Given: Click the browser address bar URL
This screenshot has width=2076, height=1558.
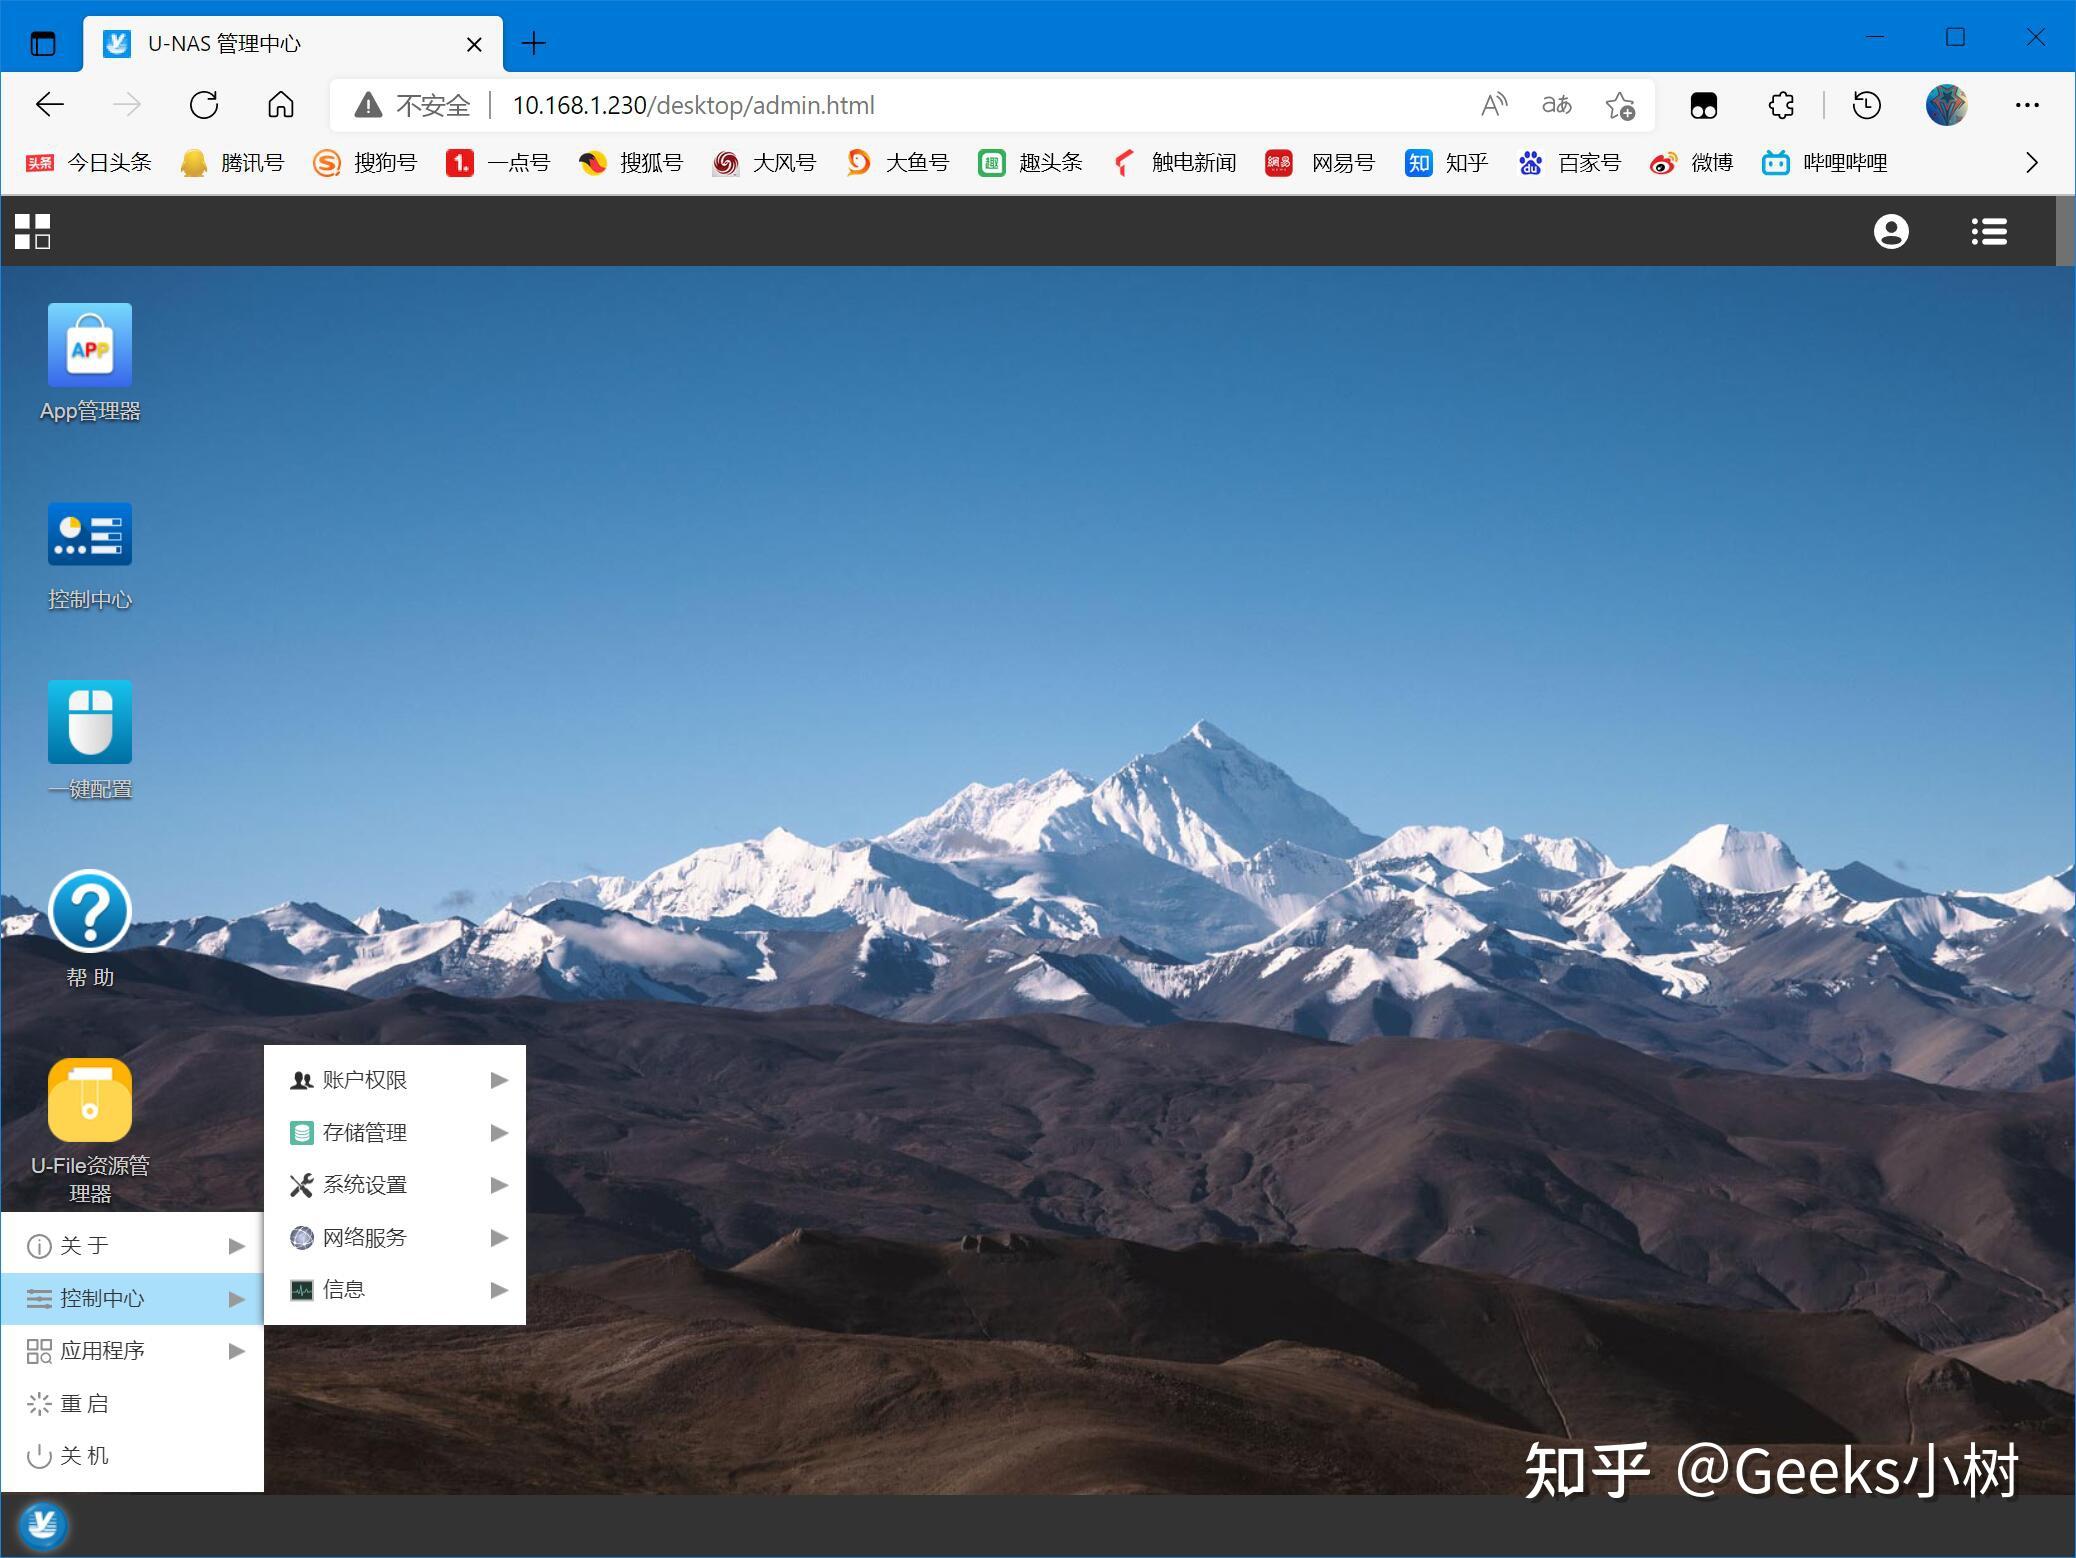Looking at the screenshot, I should (693, 105).
